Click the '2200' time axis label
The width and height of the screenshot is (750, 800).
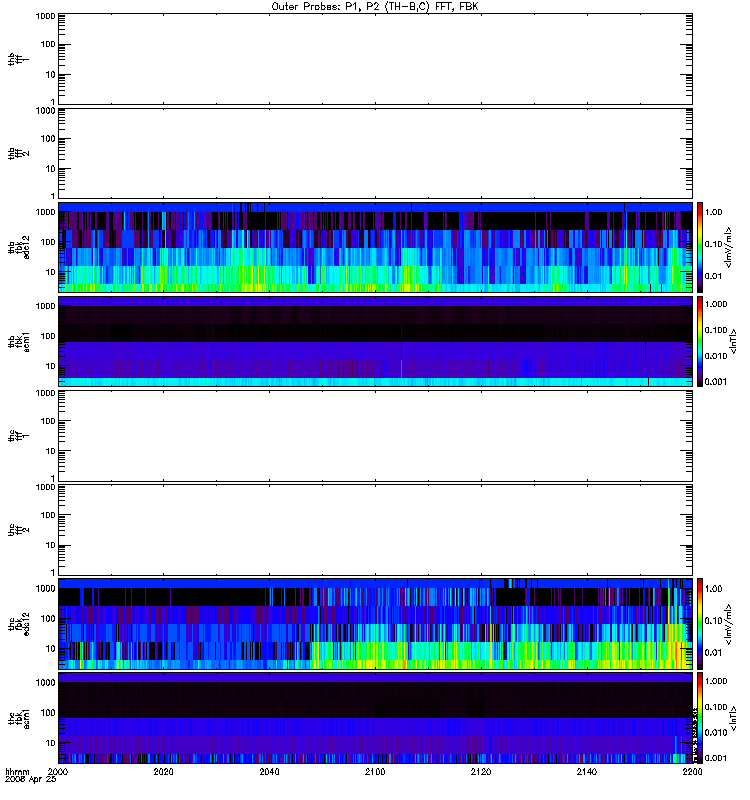point(692,772)
